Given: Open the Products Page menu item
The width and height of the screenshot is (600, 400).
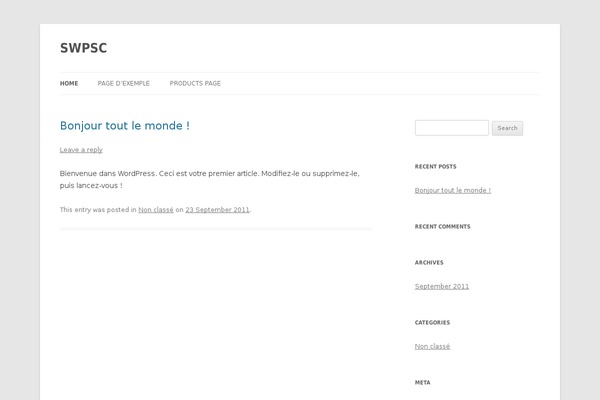Looking at the screenshot, I should 195,83.
